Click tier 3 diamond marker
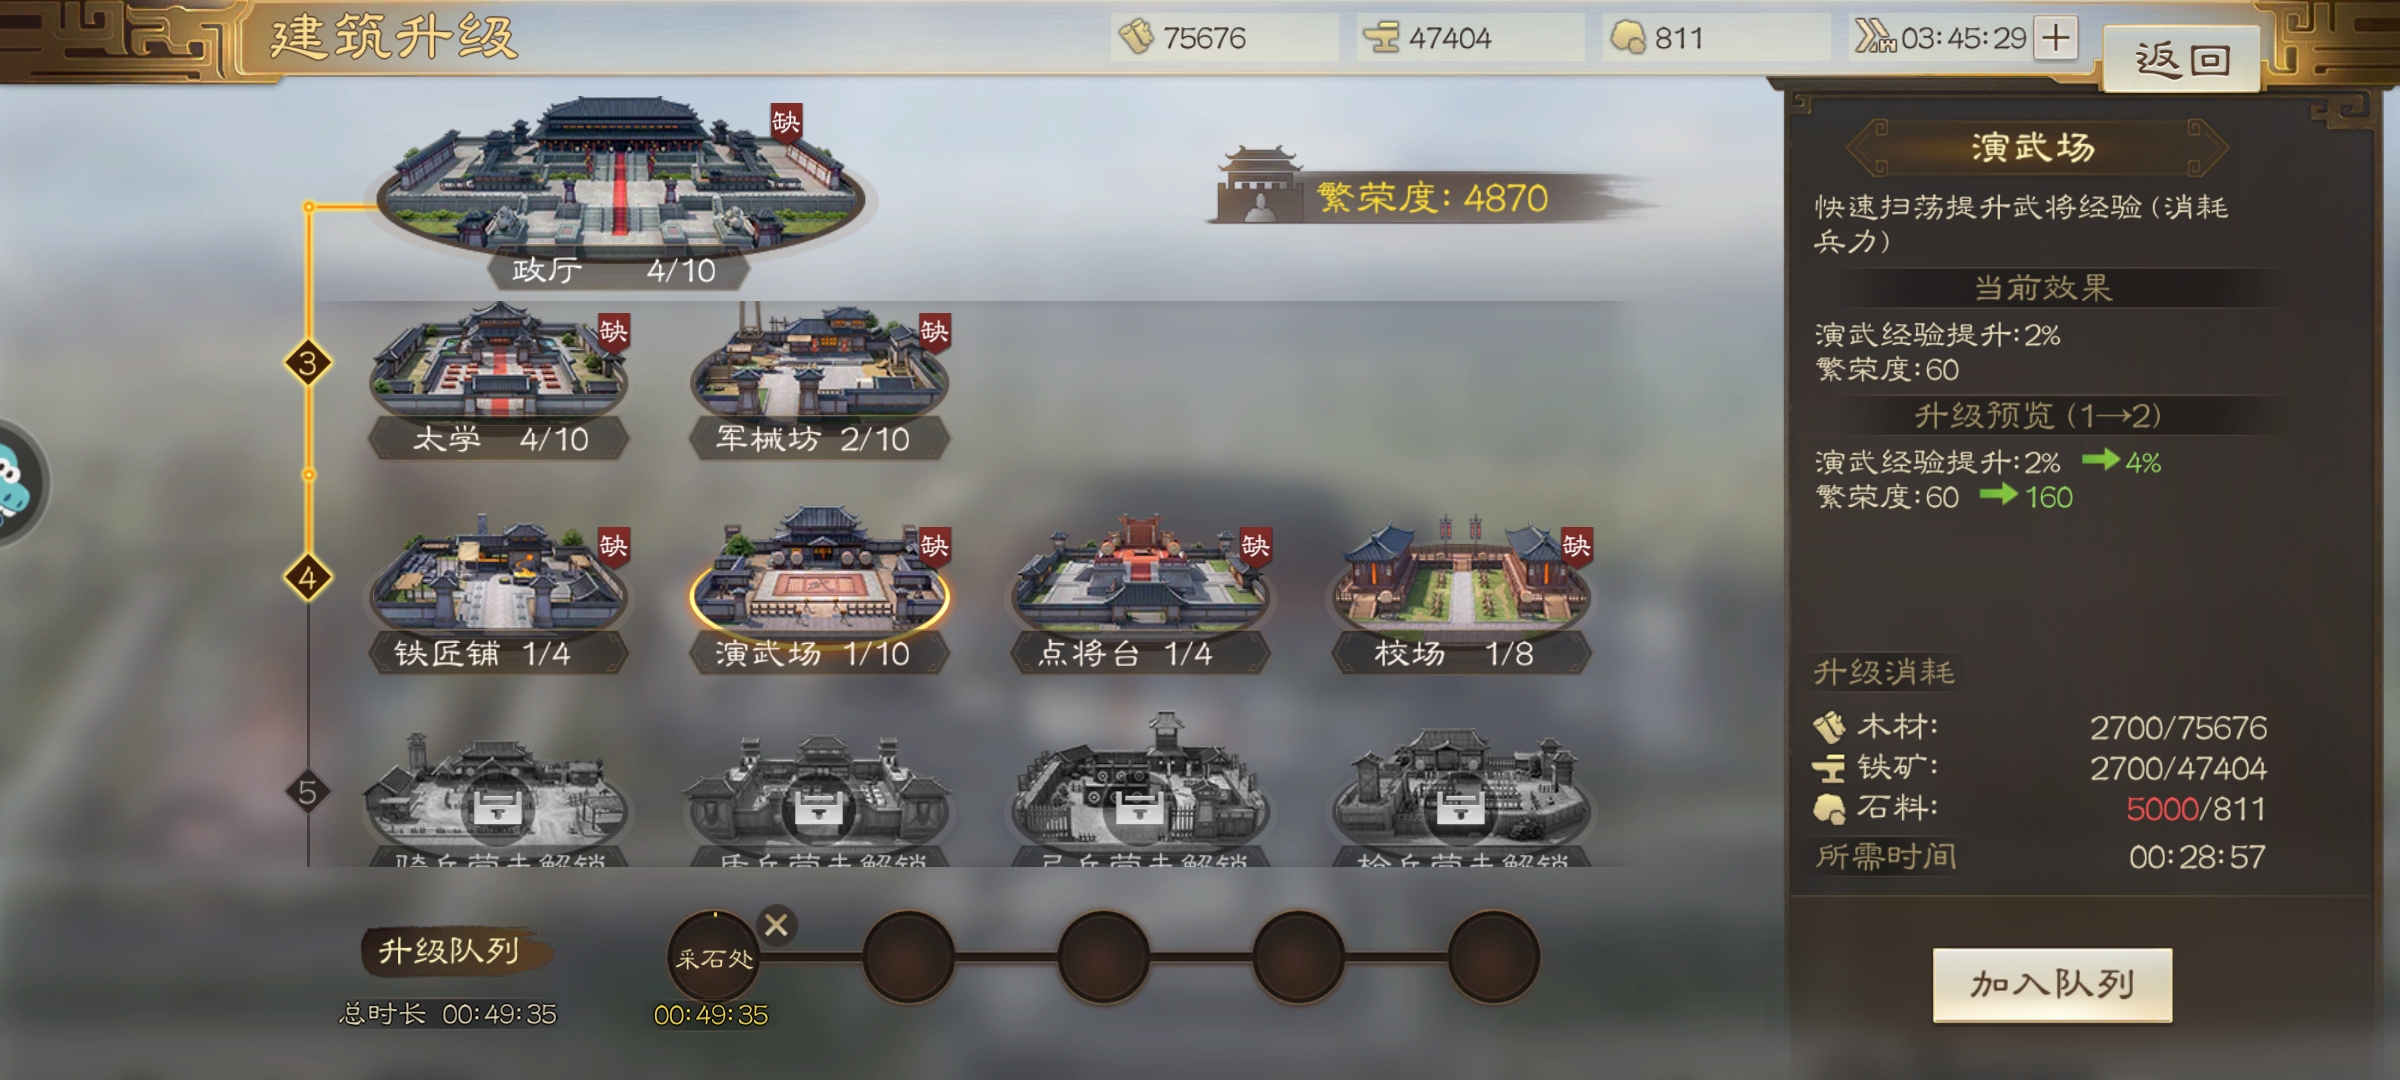The width and height of the screenshot is (2400, 1080). pos(308,363)
